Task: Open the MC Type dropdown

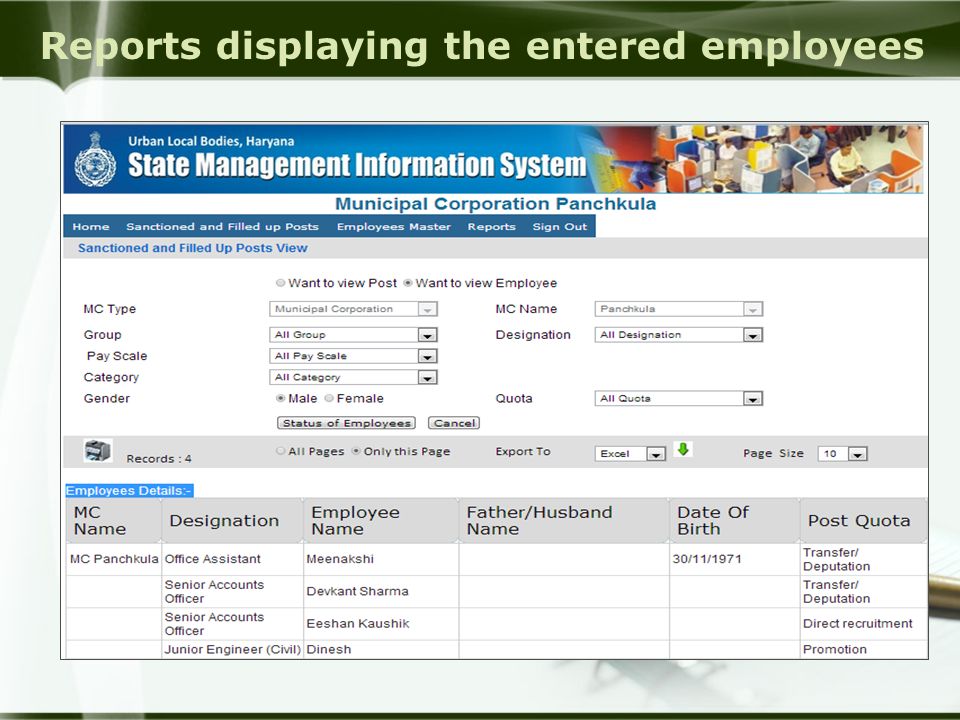Action: (x=353, y=309)
